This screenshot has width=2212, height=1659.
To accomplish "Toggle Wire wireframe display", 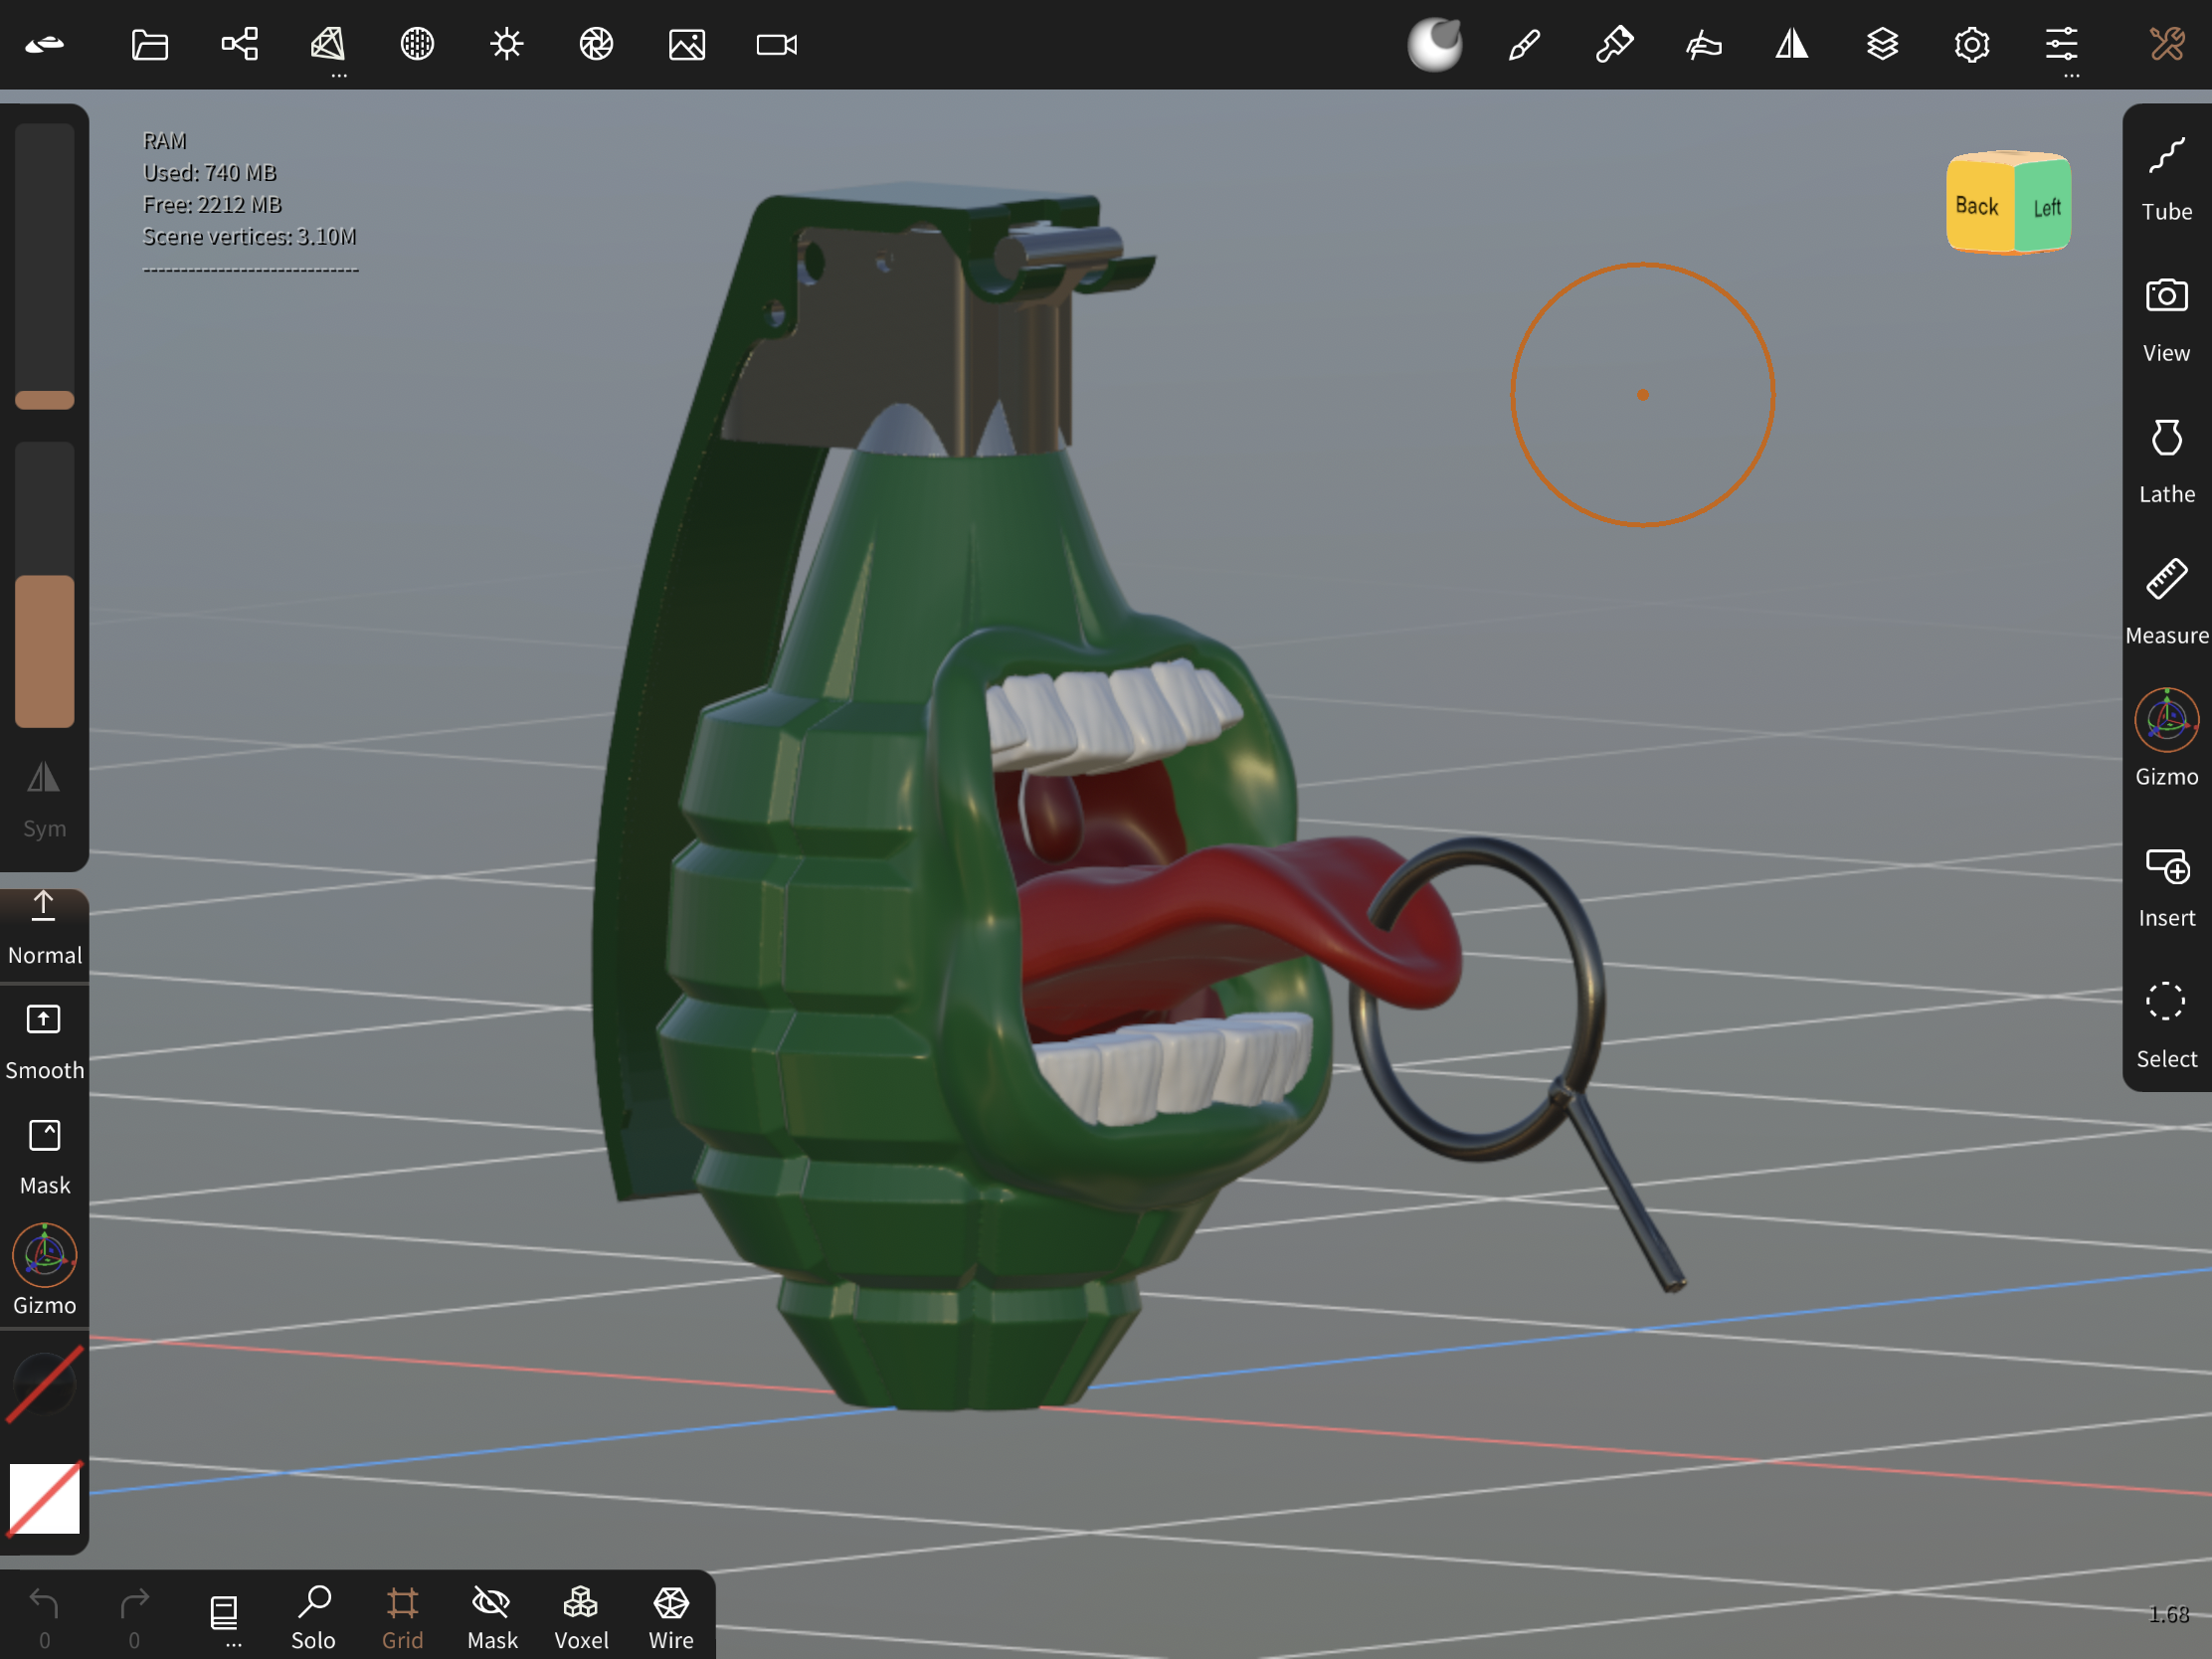I will [x=671, y=1618].
